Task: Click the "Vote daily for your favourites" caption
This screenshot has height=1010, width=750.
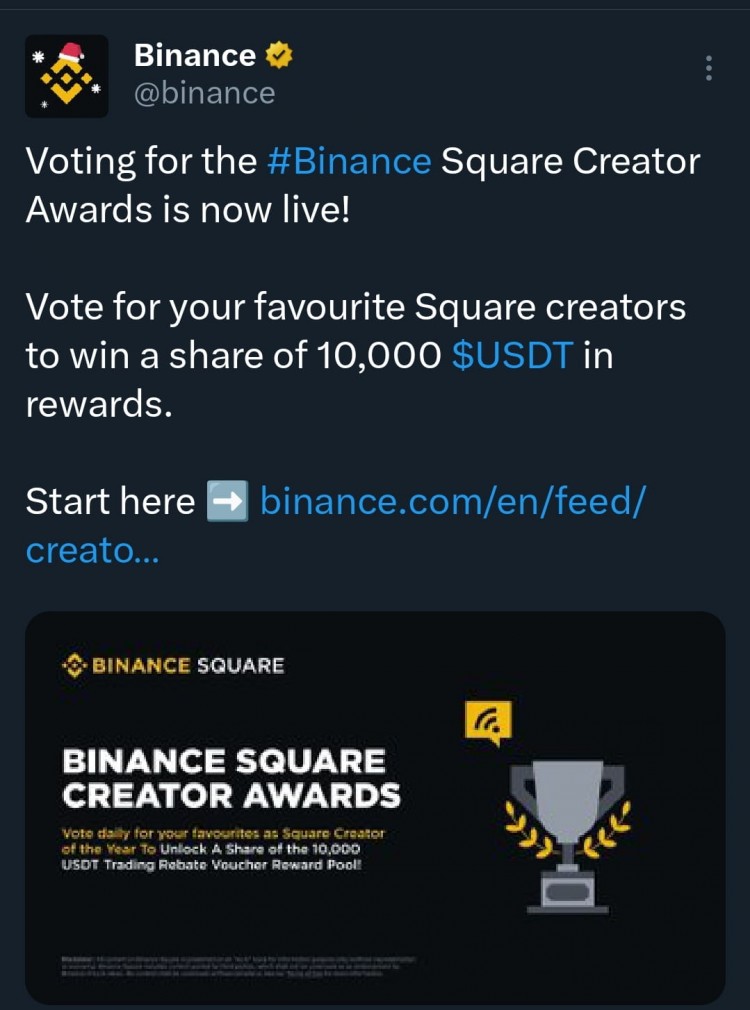Action: coord(224,848)
